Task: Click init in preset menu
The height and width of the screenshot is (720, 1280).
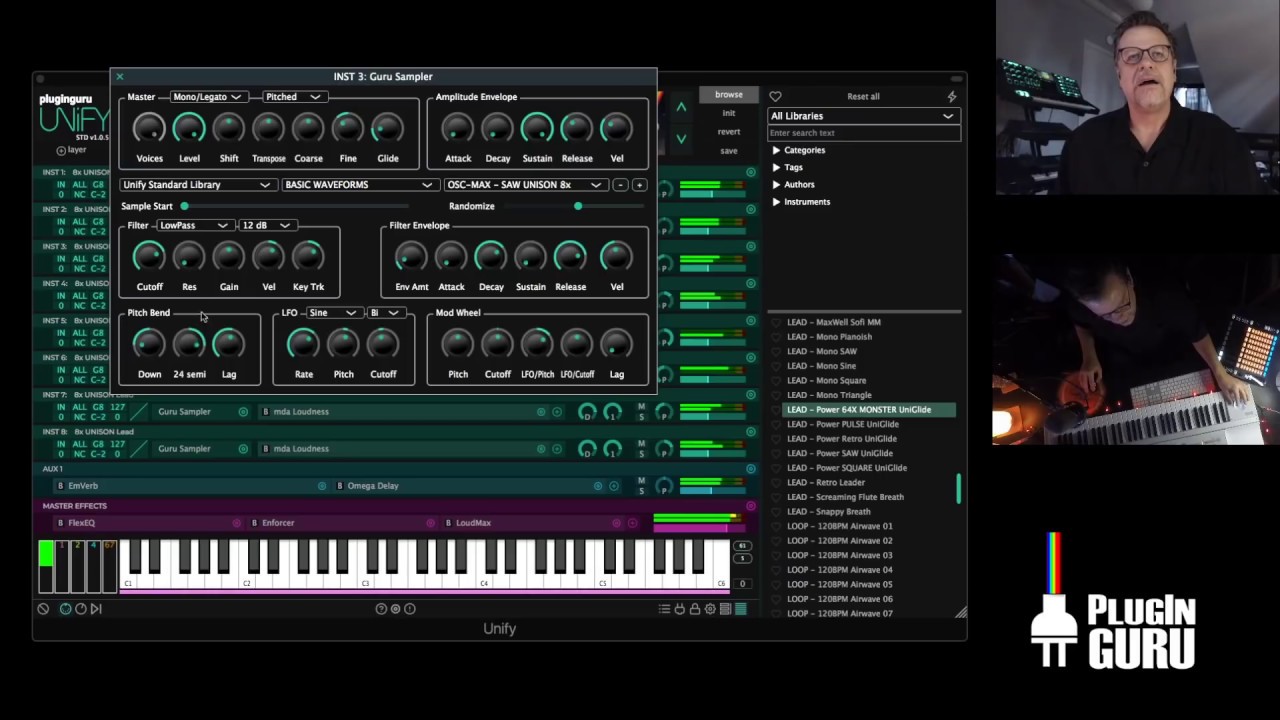Action: tap(728, 113)
